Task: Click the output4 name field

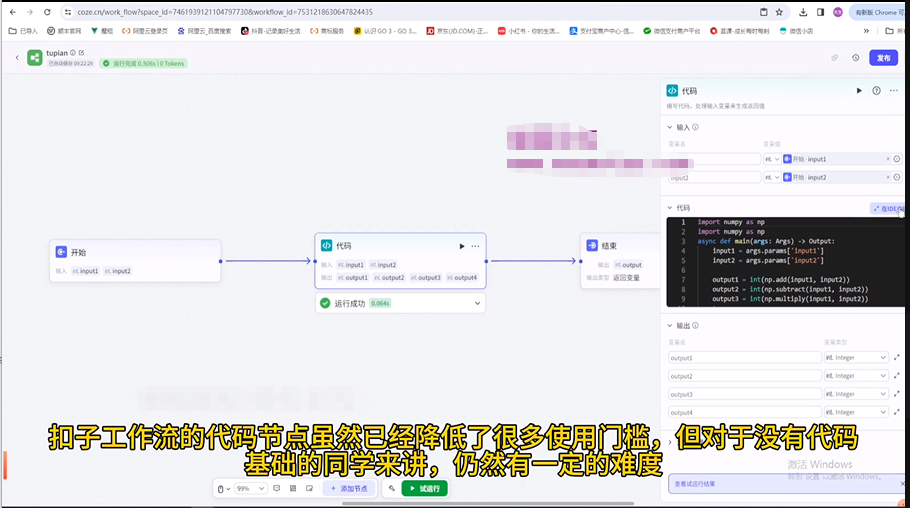Action: 745,413
